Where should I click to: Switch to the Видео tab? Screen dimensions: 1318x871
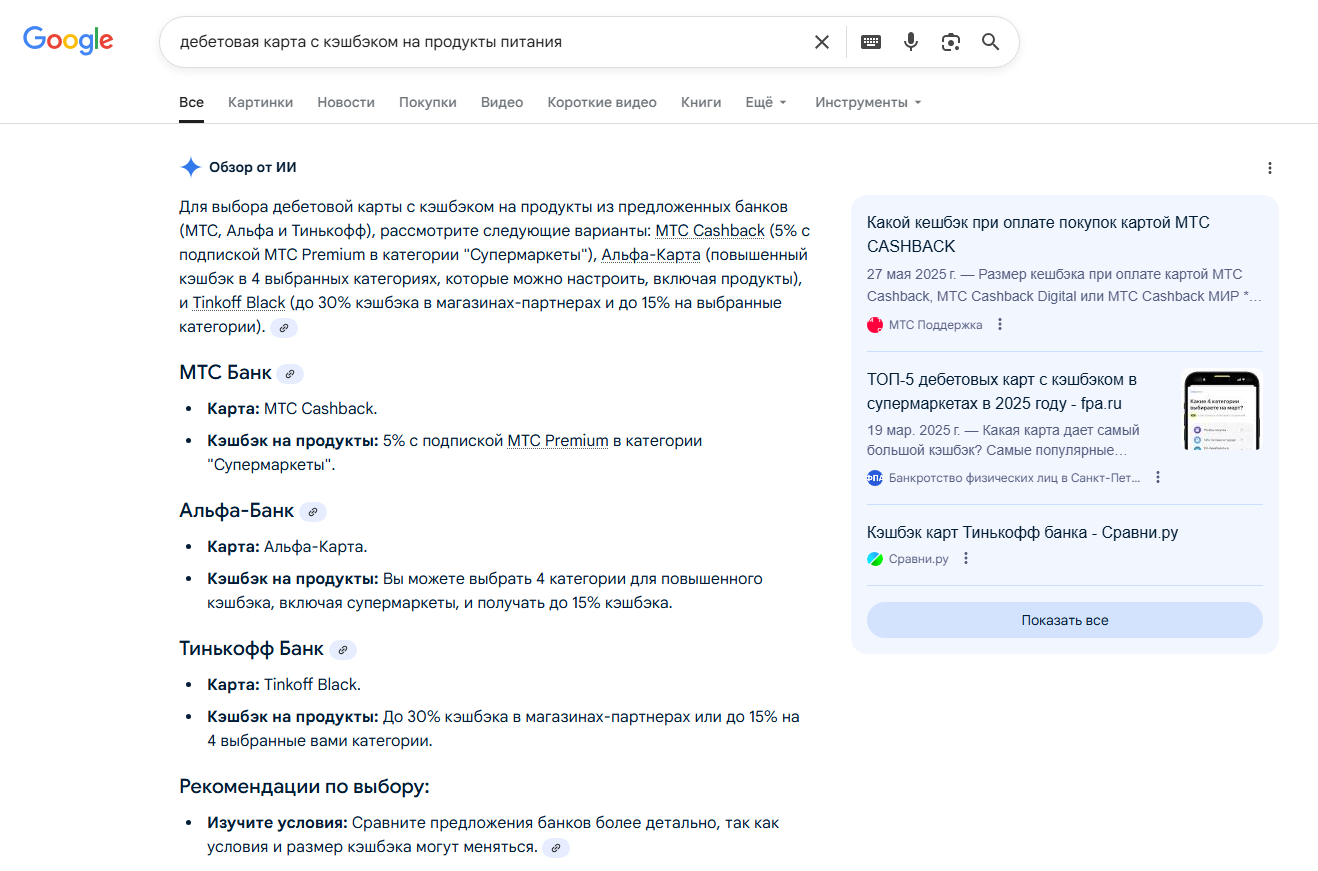502,102
